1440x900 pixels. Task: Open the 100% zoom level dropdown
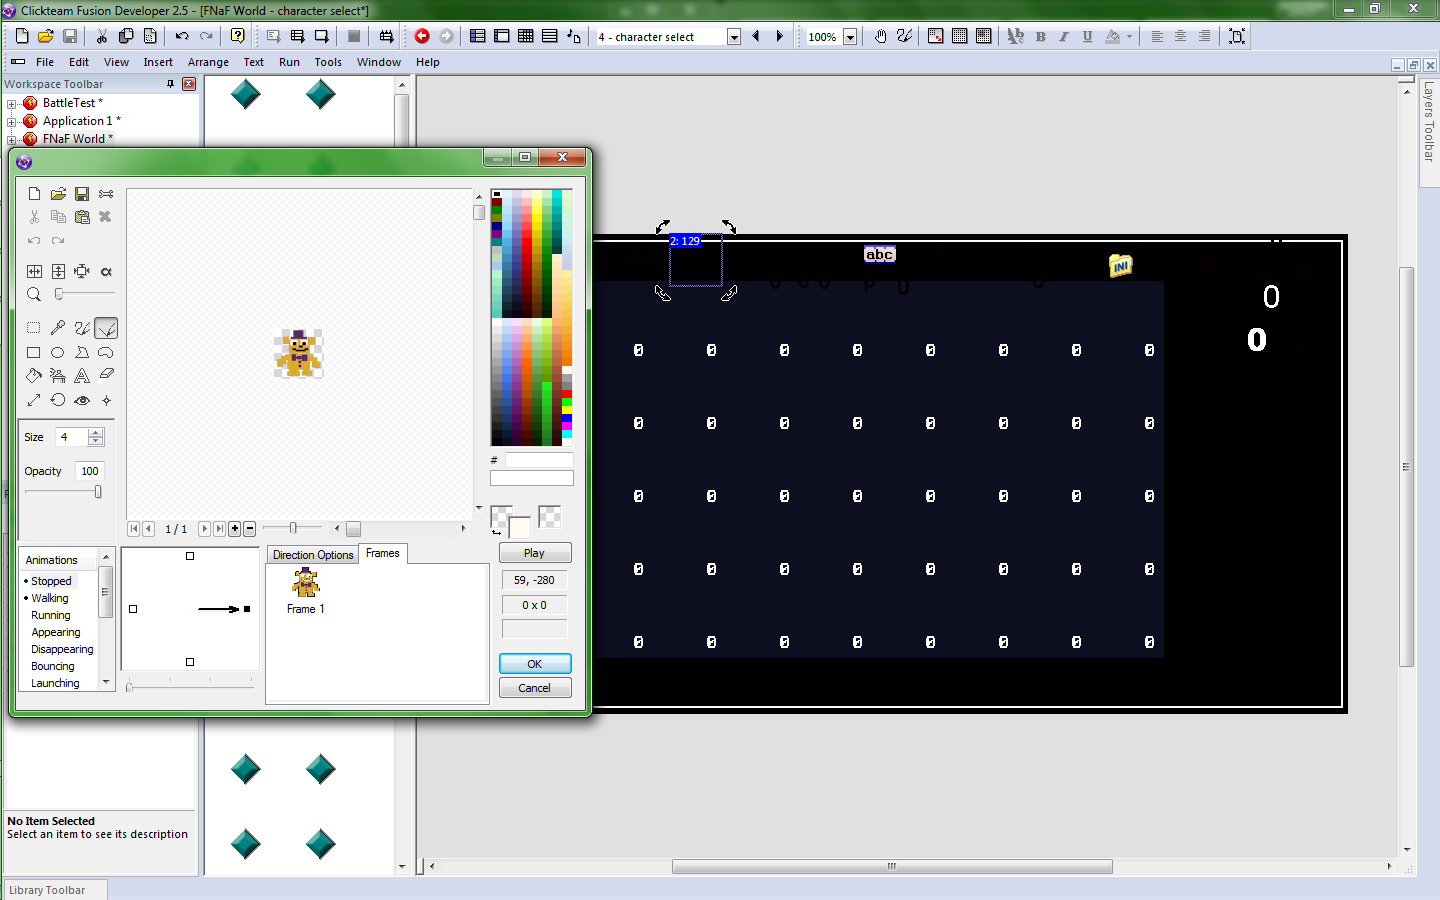(850, 37)
